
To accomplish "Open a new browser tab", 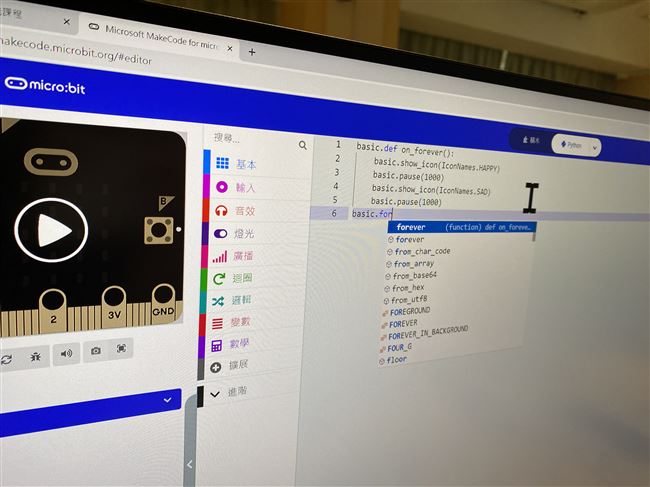I will [x=252, y=52].
